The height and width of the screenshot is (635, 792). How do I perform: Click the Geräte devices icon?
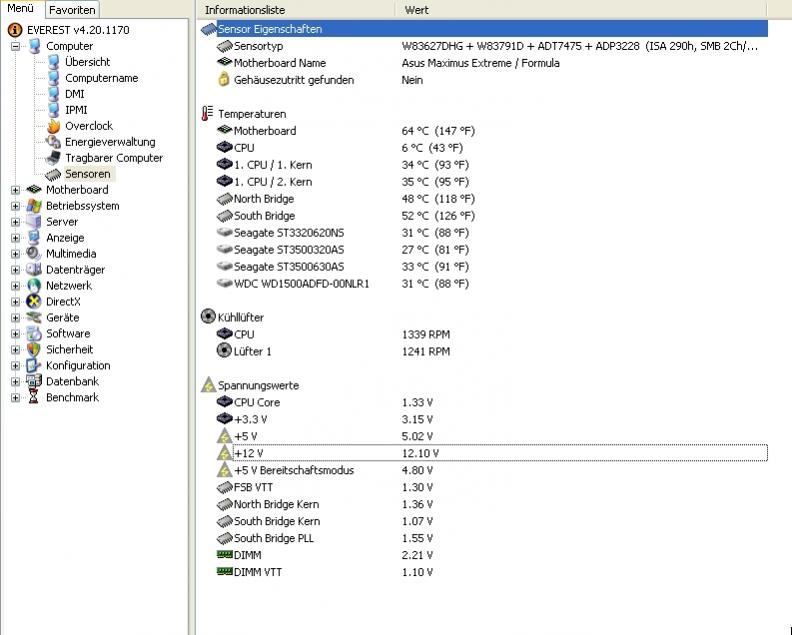pyautogui.click(x=34, y=317)
